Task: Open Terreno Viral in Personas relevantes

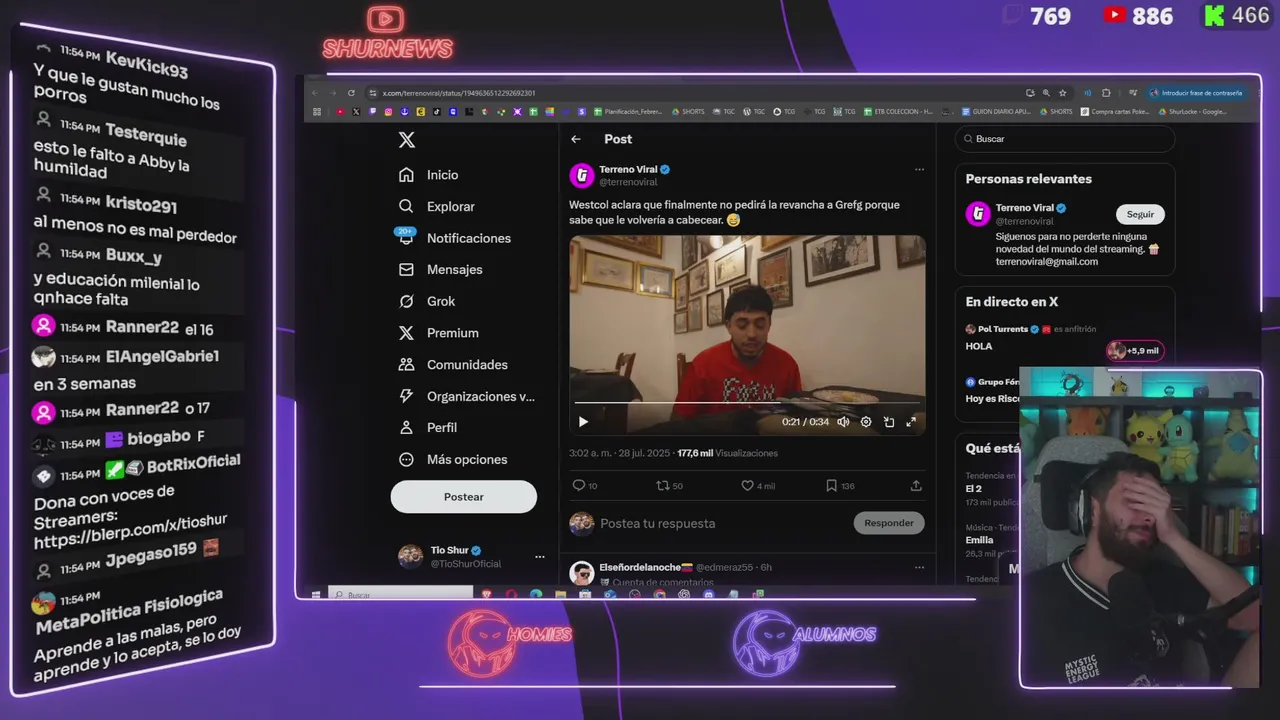Action: tap(1025, 208)
